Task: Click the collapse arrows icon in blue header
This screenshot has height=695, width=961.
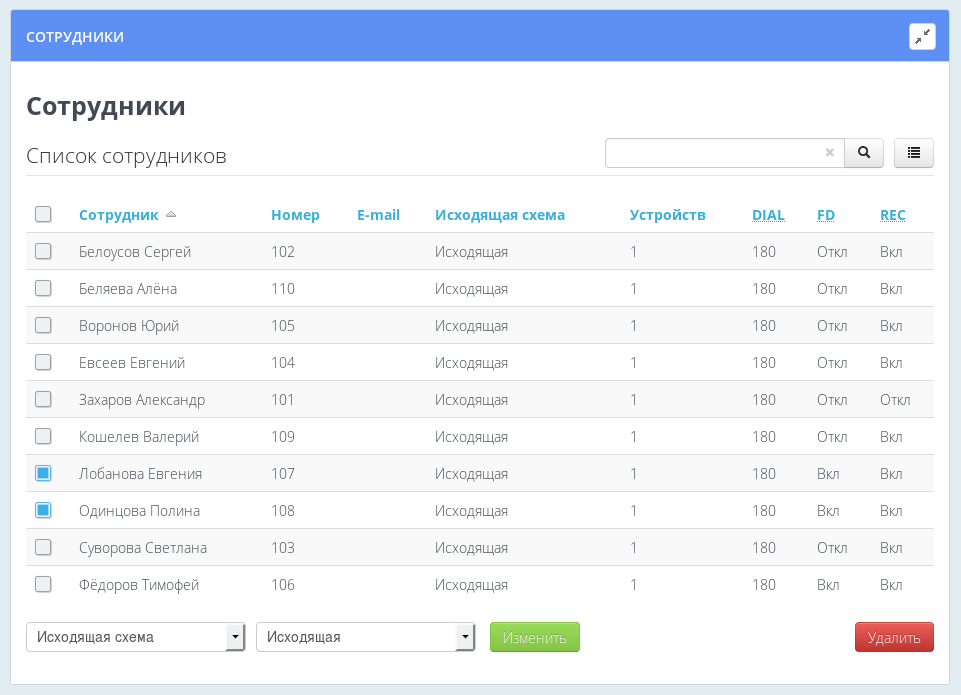Action: (922, 35)
